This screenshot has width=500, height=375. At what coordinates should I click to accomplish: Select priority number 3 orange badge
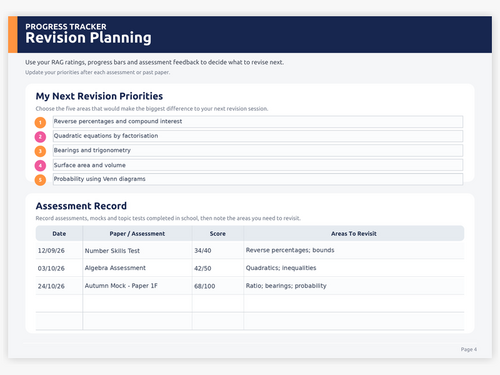[x=40, y=151]
